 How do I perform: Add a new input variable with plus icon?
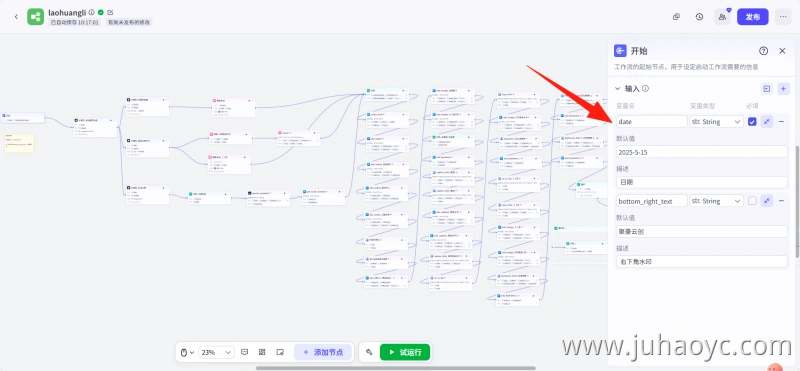point(784,89)
